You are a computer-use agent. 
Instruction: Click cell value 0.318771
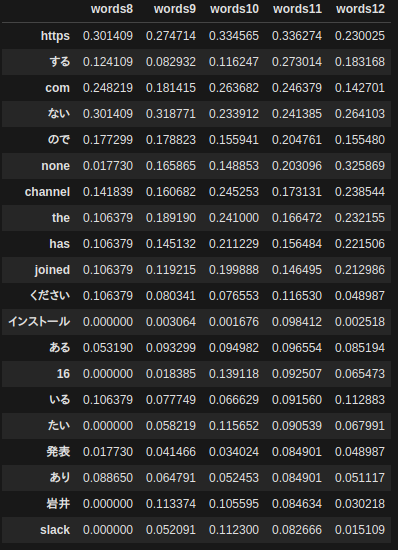[171, 114]
